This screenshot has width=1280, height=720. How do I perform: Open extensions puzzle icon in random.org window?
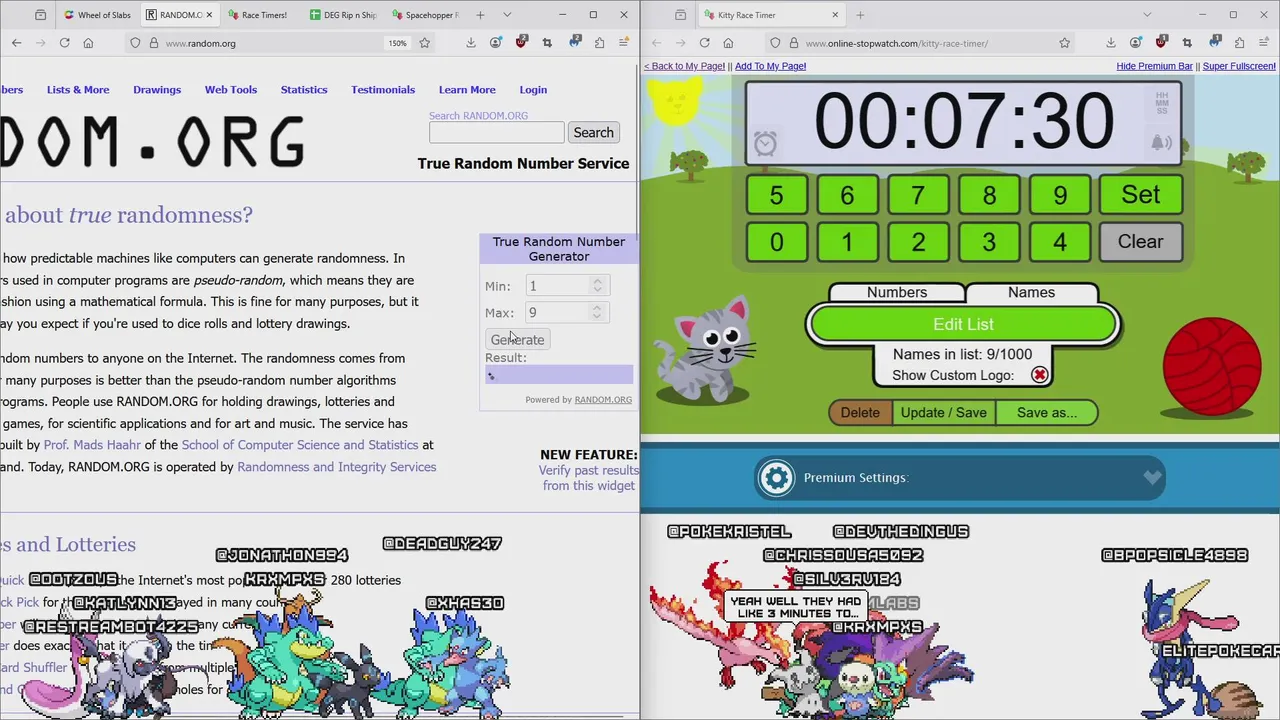pyautogui.click(x=599, y=43)
